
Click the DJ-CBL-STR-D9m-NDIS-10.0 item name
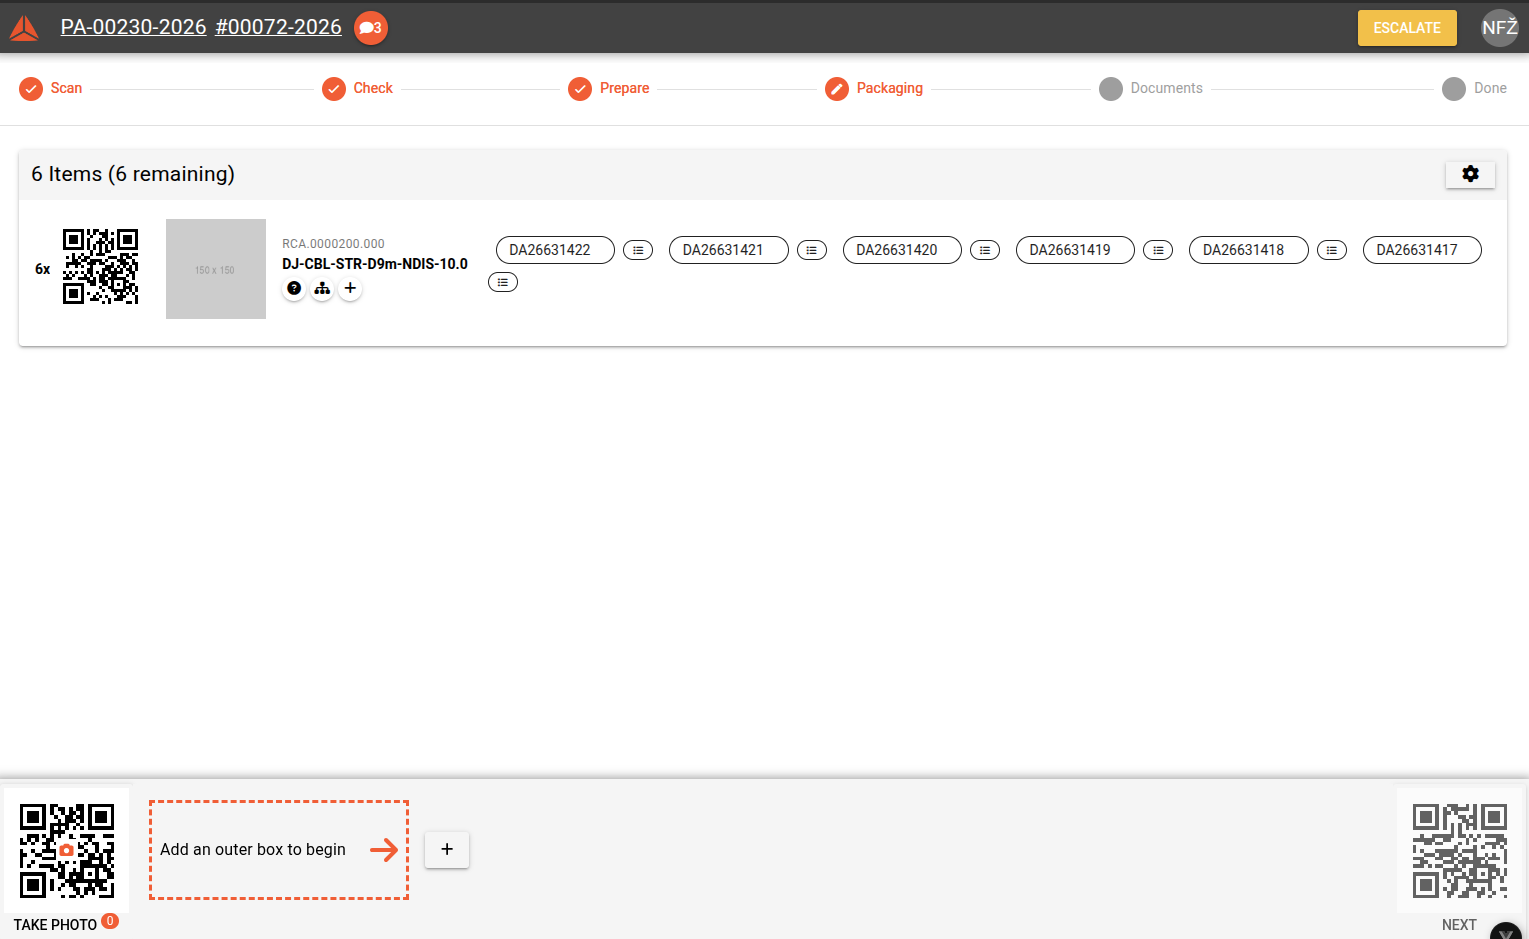click(375, 264)
